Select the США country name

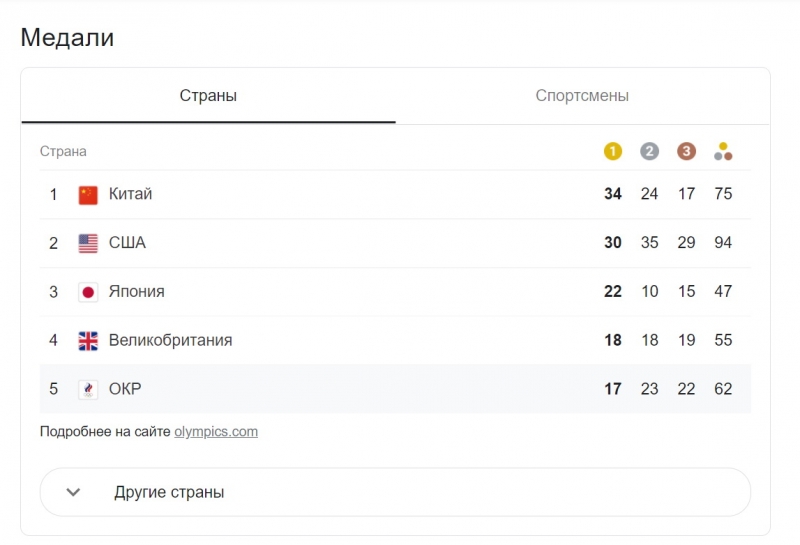[127, 243]
